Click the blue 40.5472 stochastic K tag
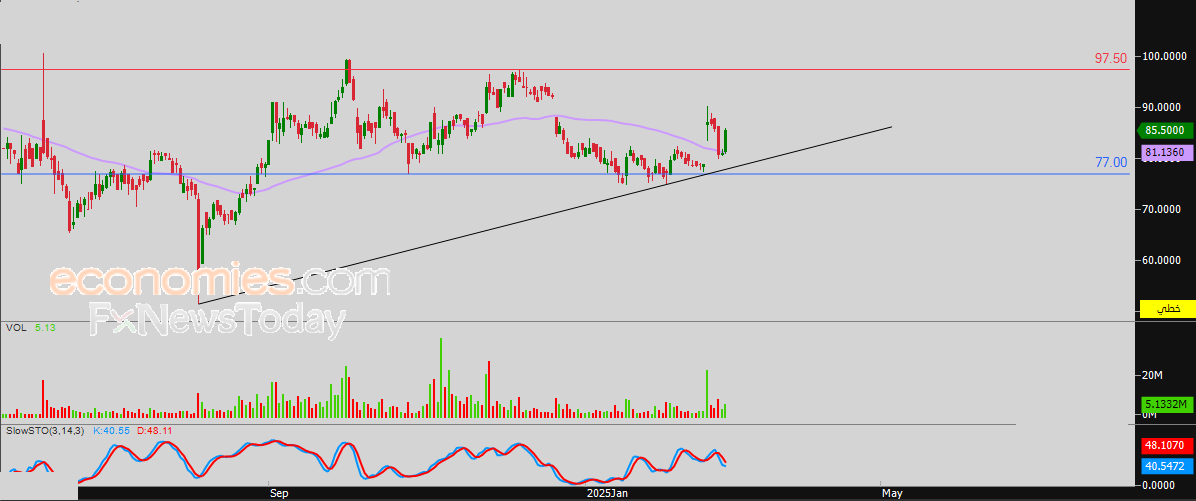Viewport: 1196px width, 501px height. point(1164,466)
